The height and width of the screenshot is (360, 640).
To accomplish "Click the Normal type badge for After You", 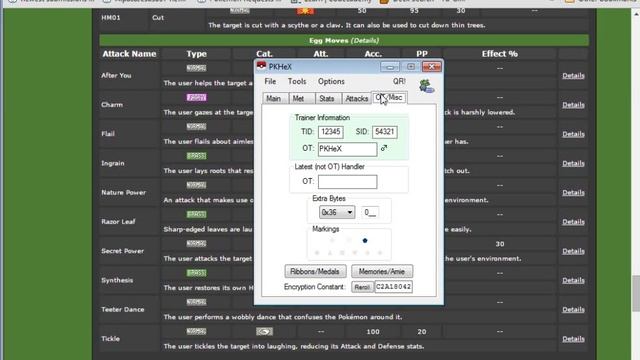I will (196, 68).
